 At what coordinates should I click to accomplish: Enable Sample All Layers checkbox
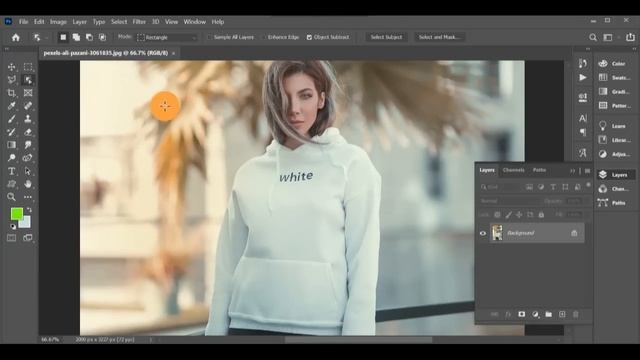pos(210,37)
